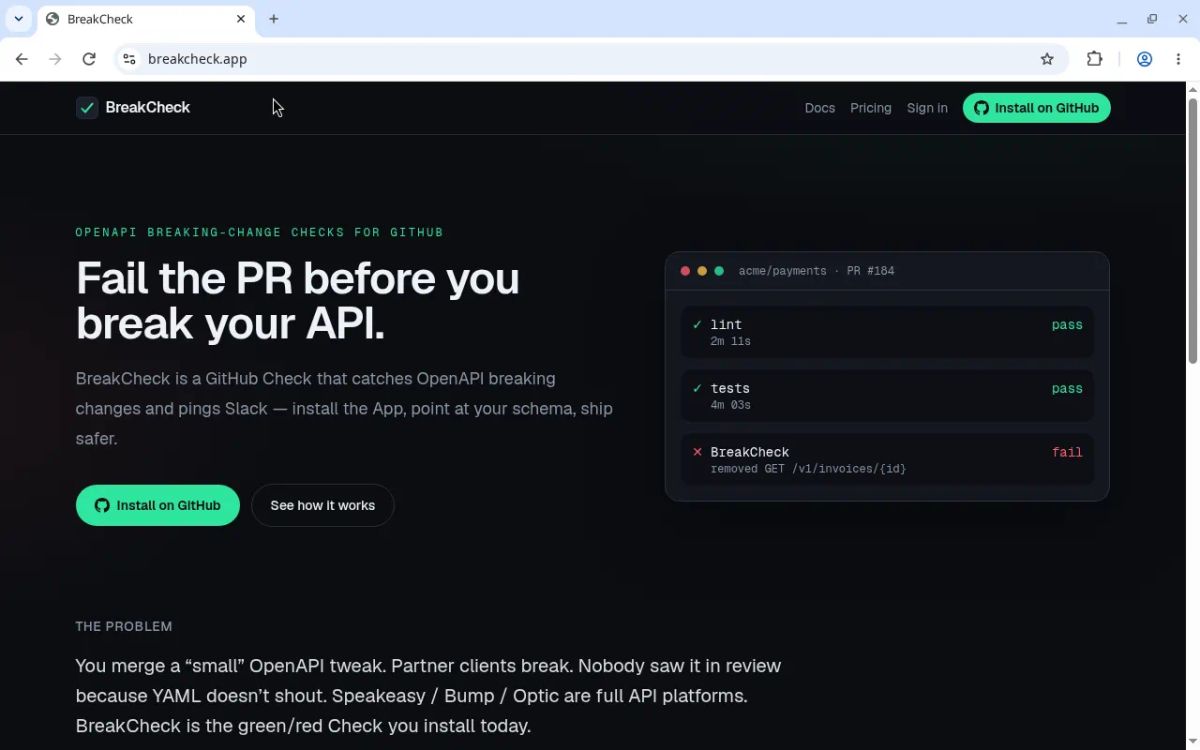Click the '2m 11s' lint duration

click(x=731, y=341)
